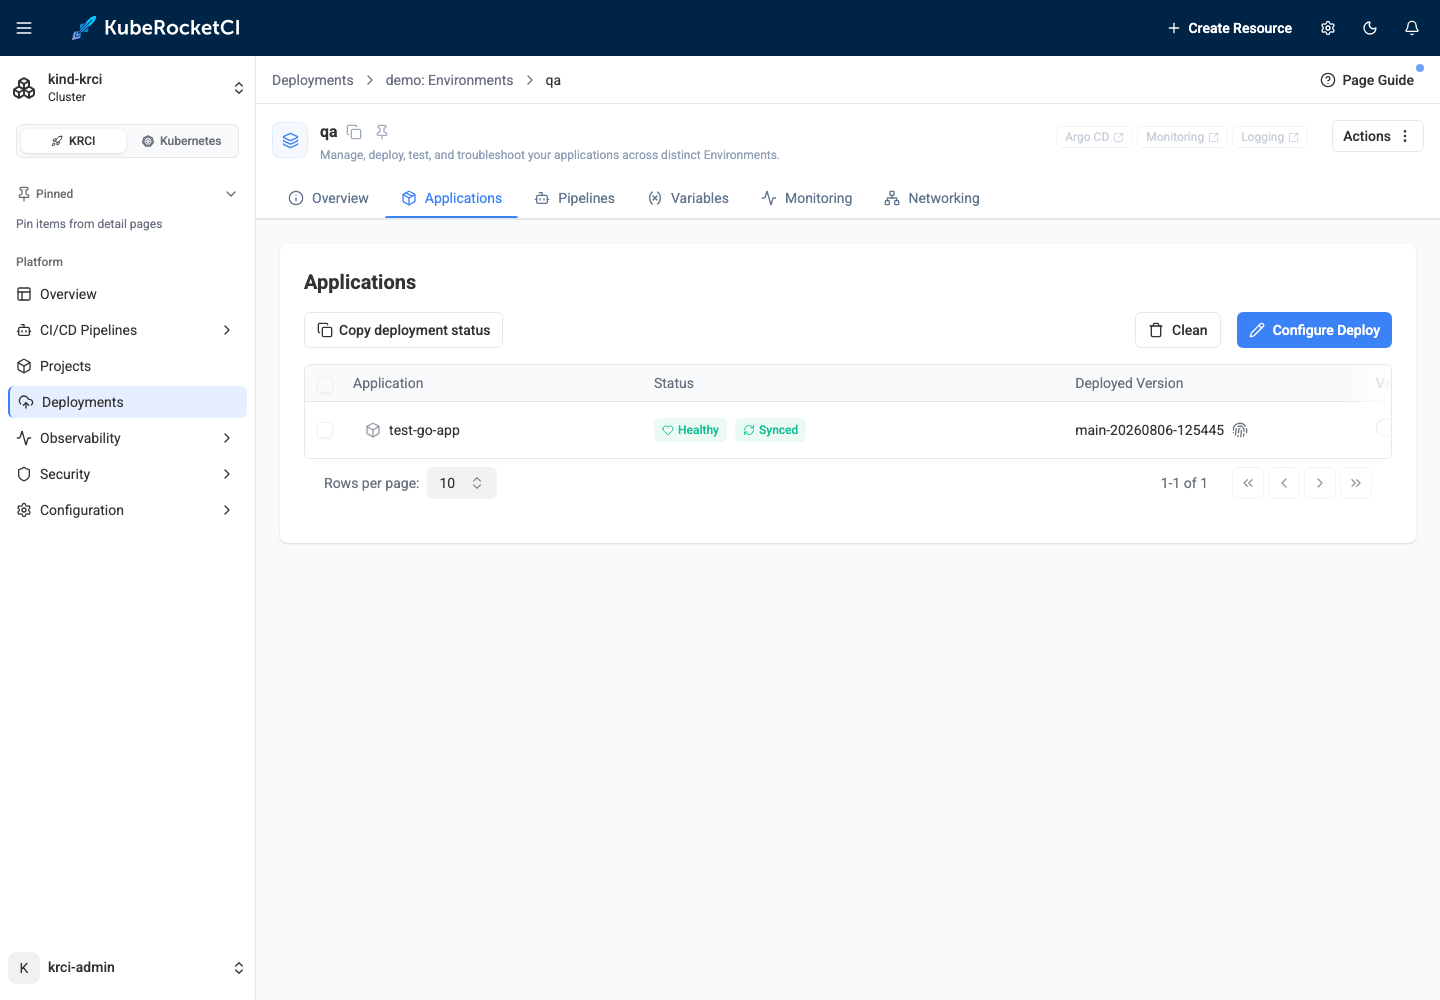Click the Projects sidebar icon

[24, 366]
